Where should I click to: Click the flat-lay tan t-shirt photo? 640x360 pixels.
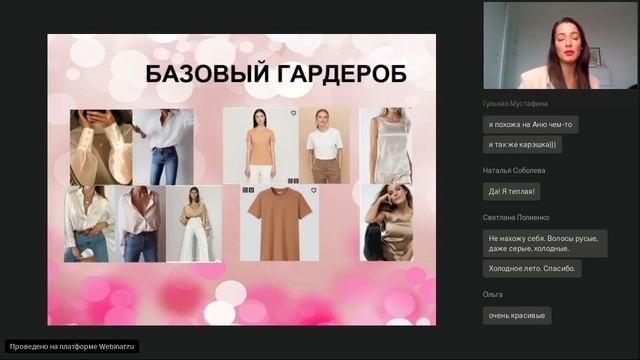(279, 223)
